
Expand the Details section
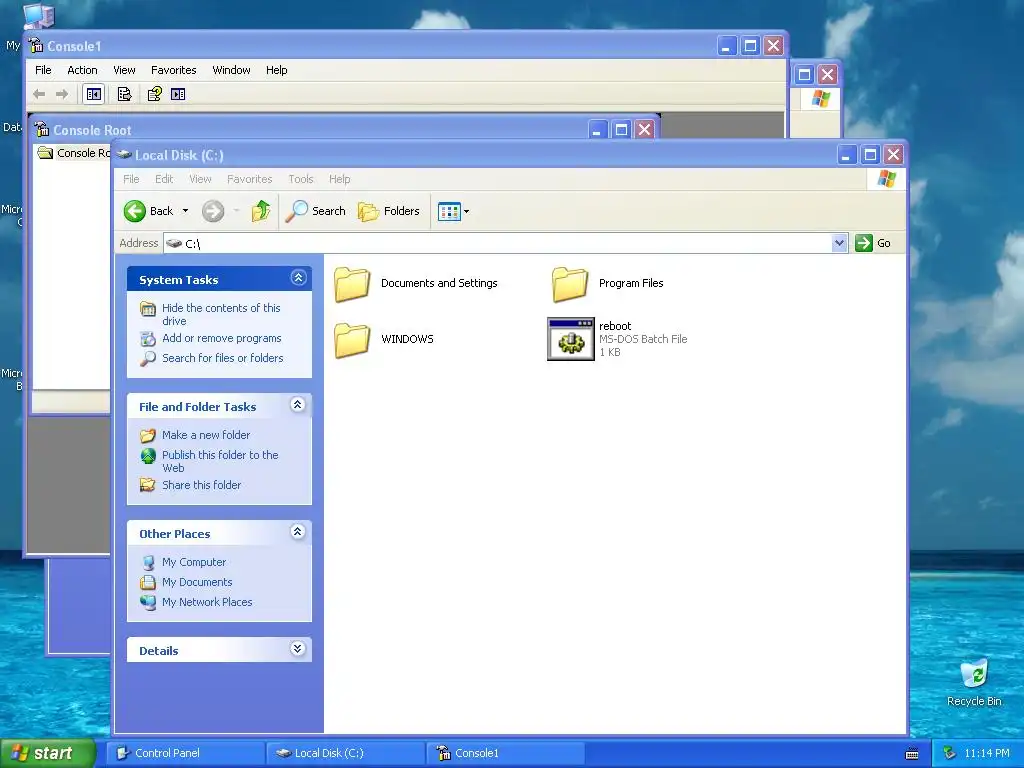298,648
